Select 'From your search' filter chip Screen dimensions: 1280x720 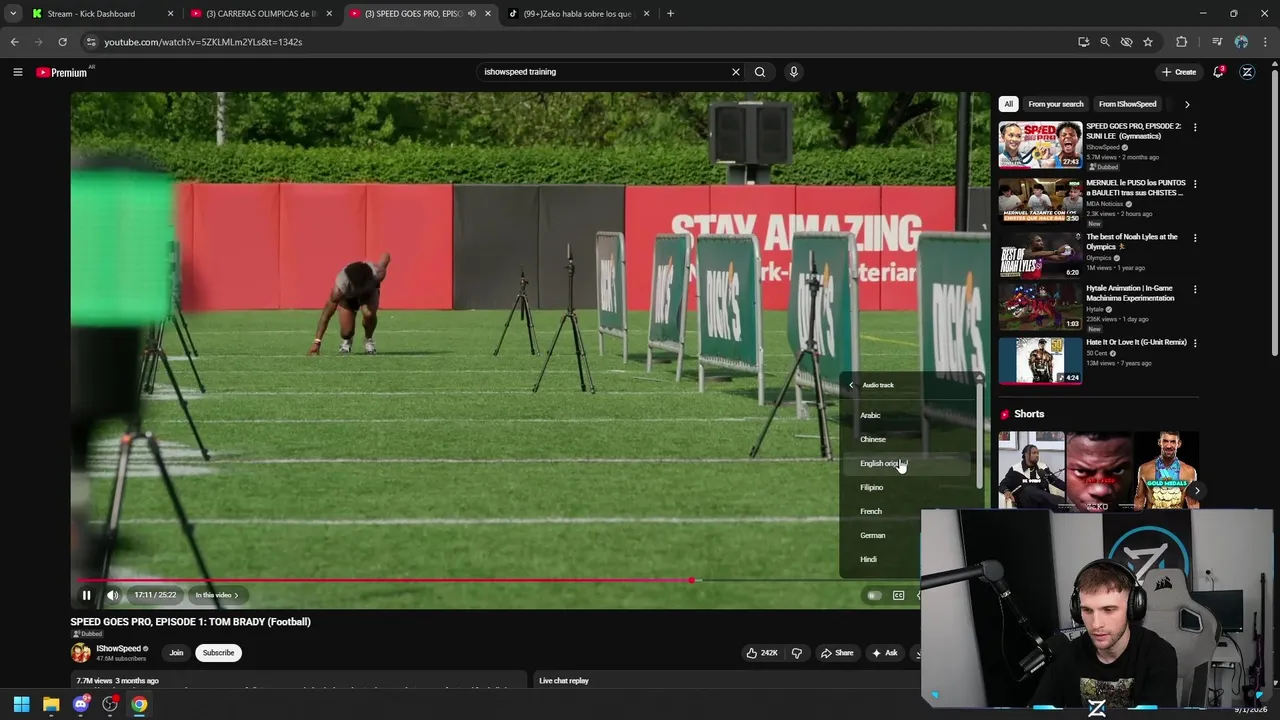tap(1056, 104)
